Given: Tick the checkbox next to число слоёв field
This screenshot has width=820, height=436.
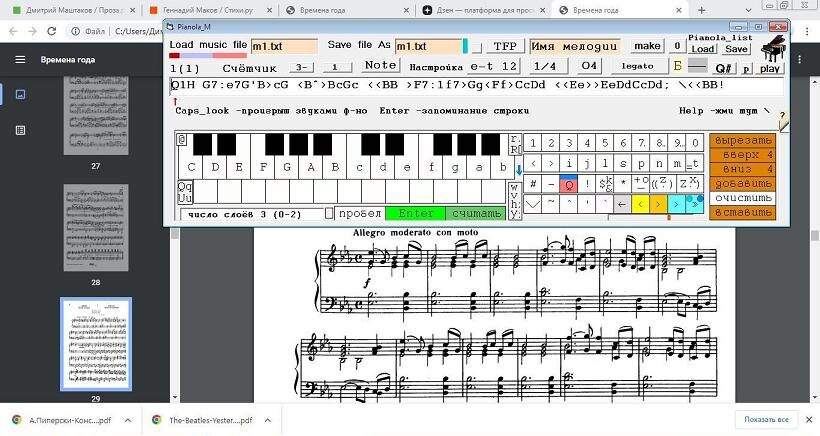Looking at the screenshot, I should (x=329, y=213).
